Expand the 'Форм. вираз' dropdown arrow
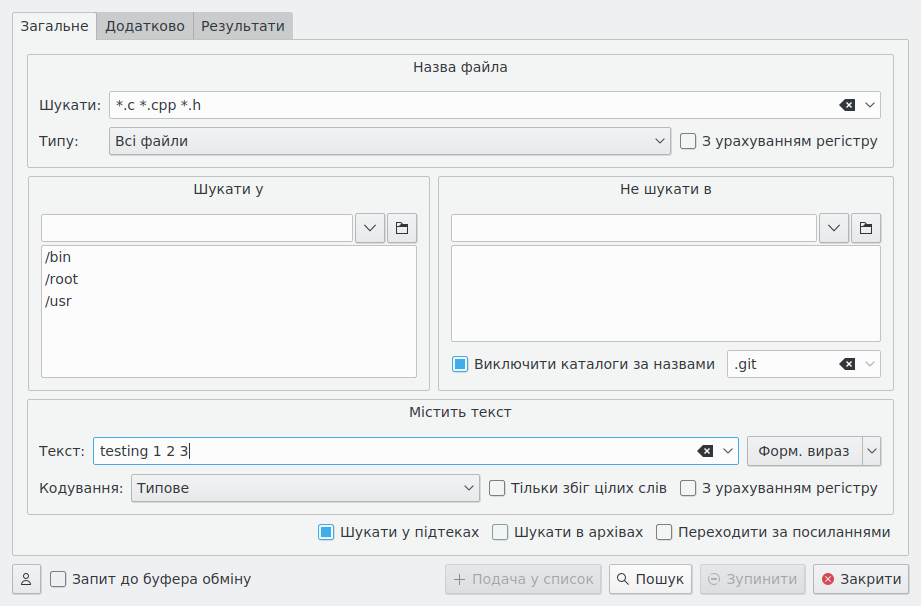The width and height of the screenshot is (921, 606). click(872, 452)
